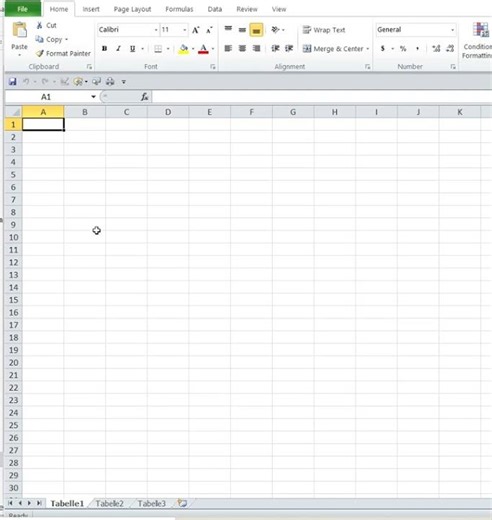The height and width of the screenshot is (520, 492).
Task: Switch to sheet Tabelle2
Action: coord(110,503)
